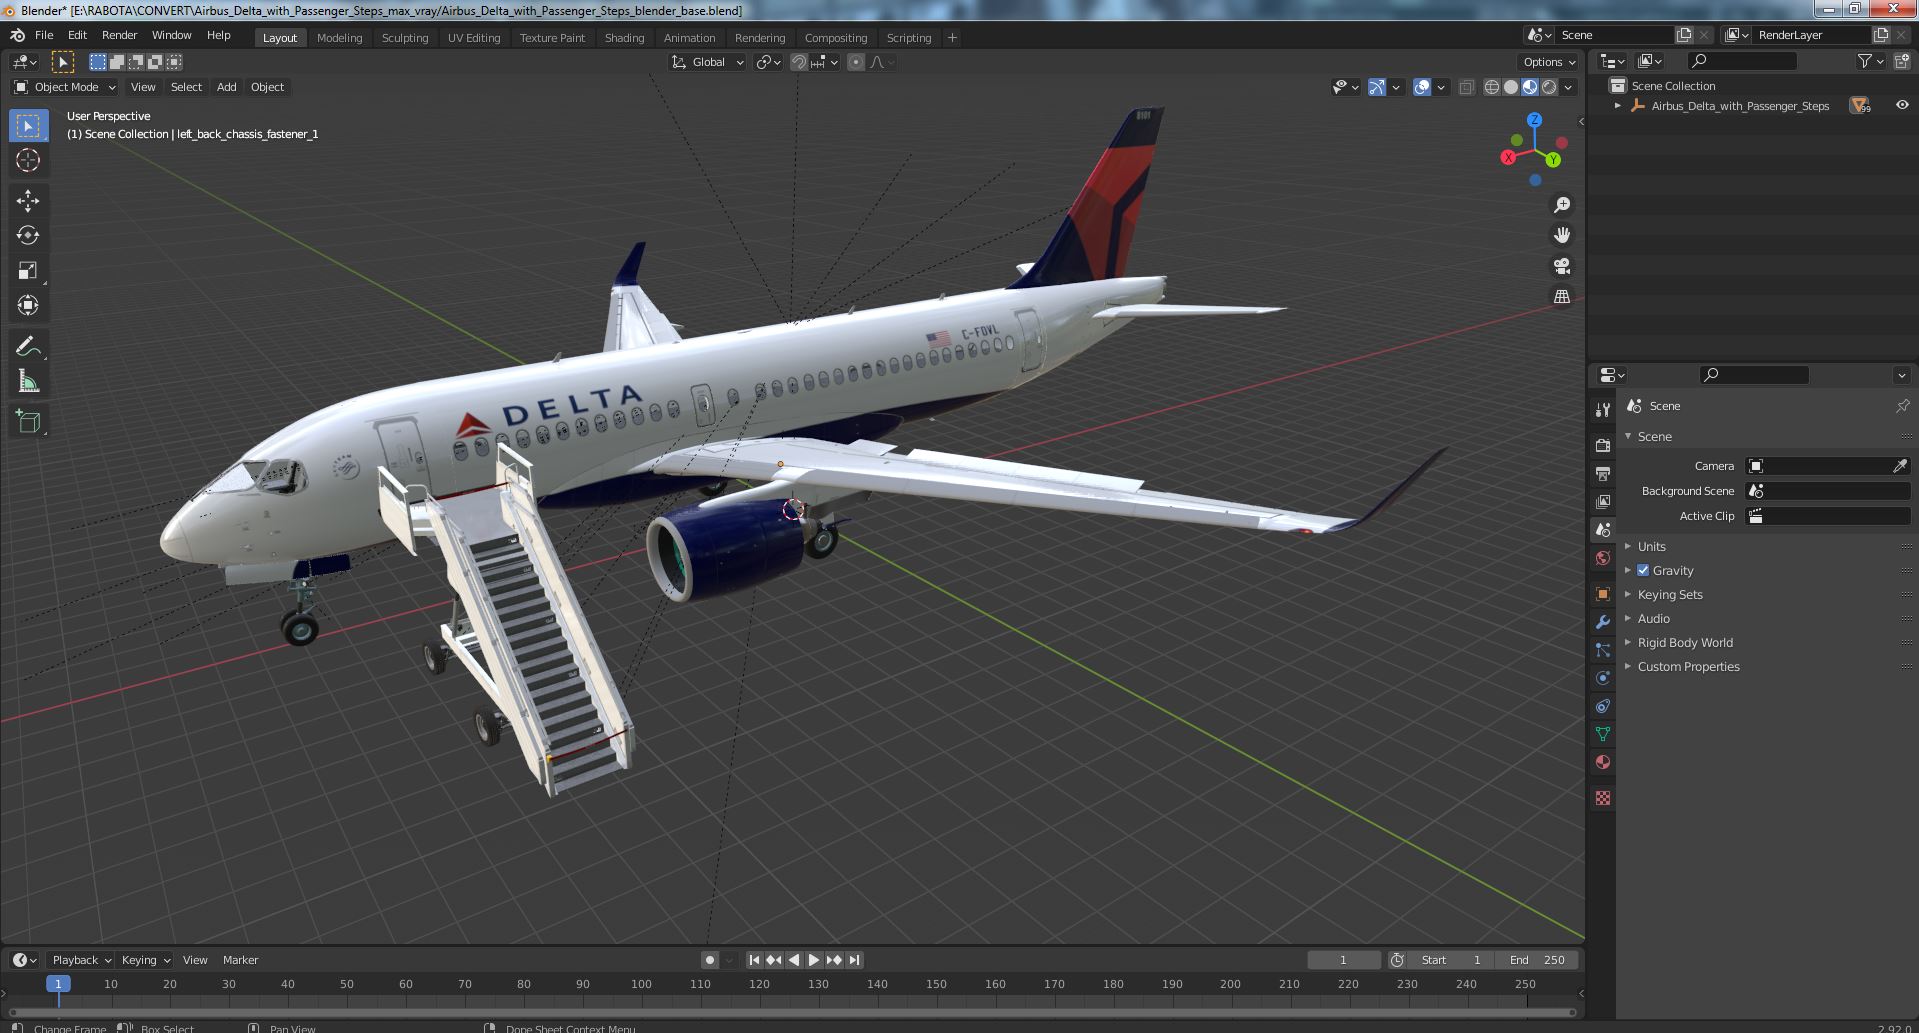Switch perspective/orthographic with the grid icon
Screen dimensions: 1919x1033
1561,296
